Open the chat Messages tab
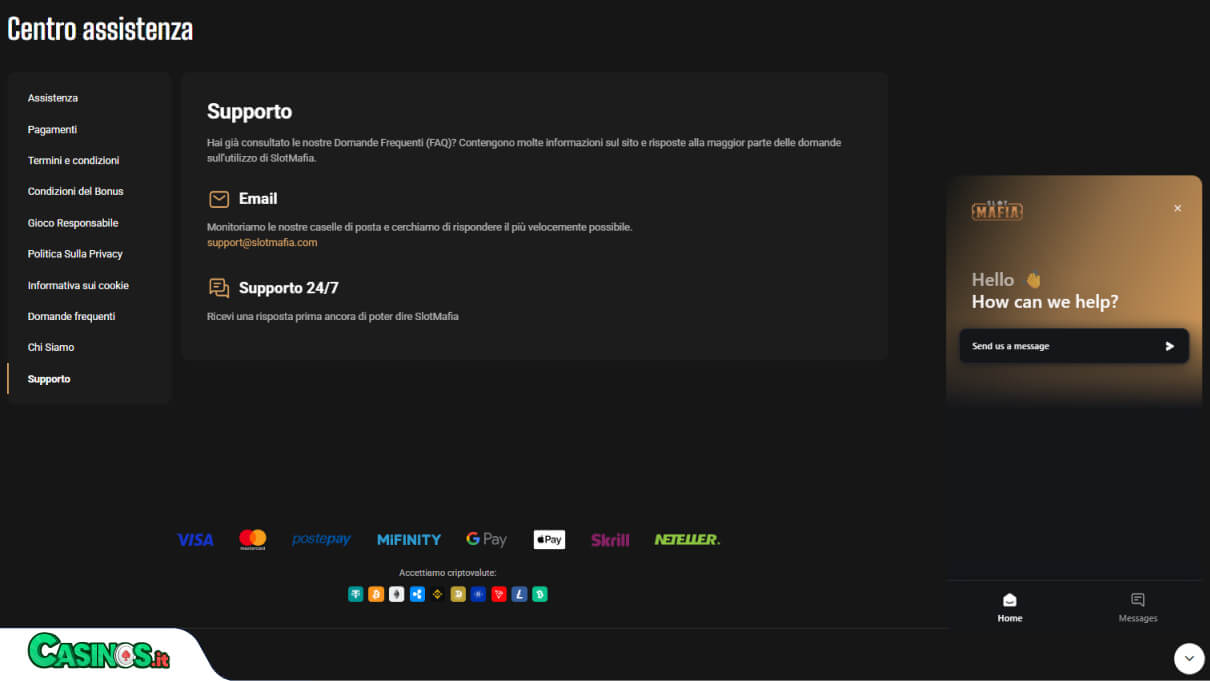Screen dimensions: 1210x681 (x=1138, y=606)
